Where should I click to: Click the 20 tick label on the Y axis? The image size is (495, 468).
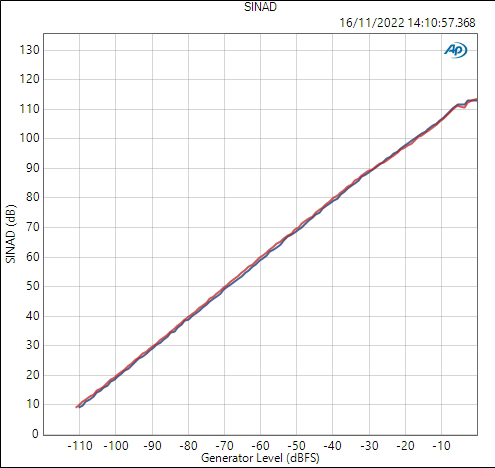coord(33,375)
